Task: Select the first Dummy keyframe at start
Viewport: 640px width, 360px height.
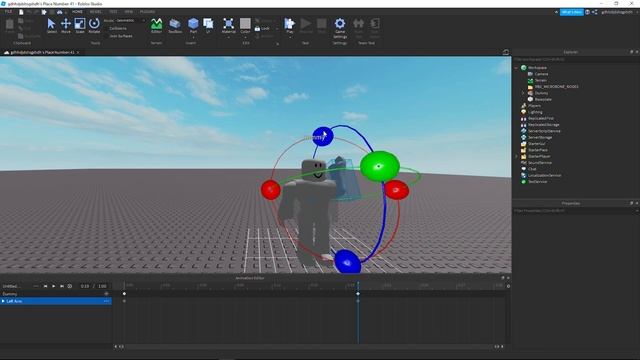Action: tap(124, 294)
